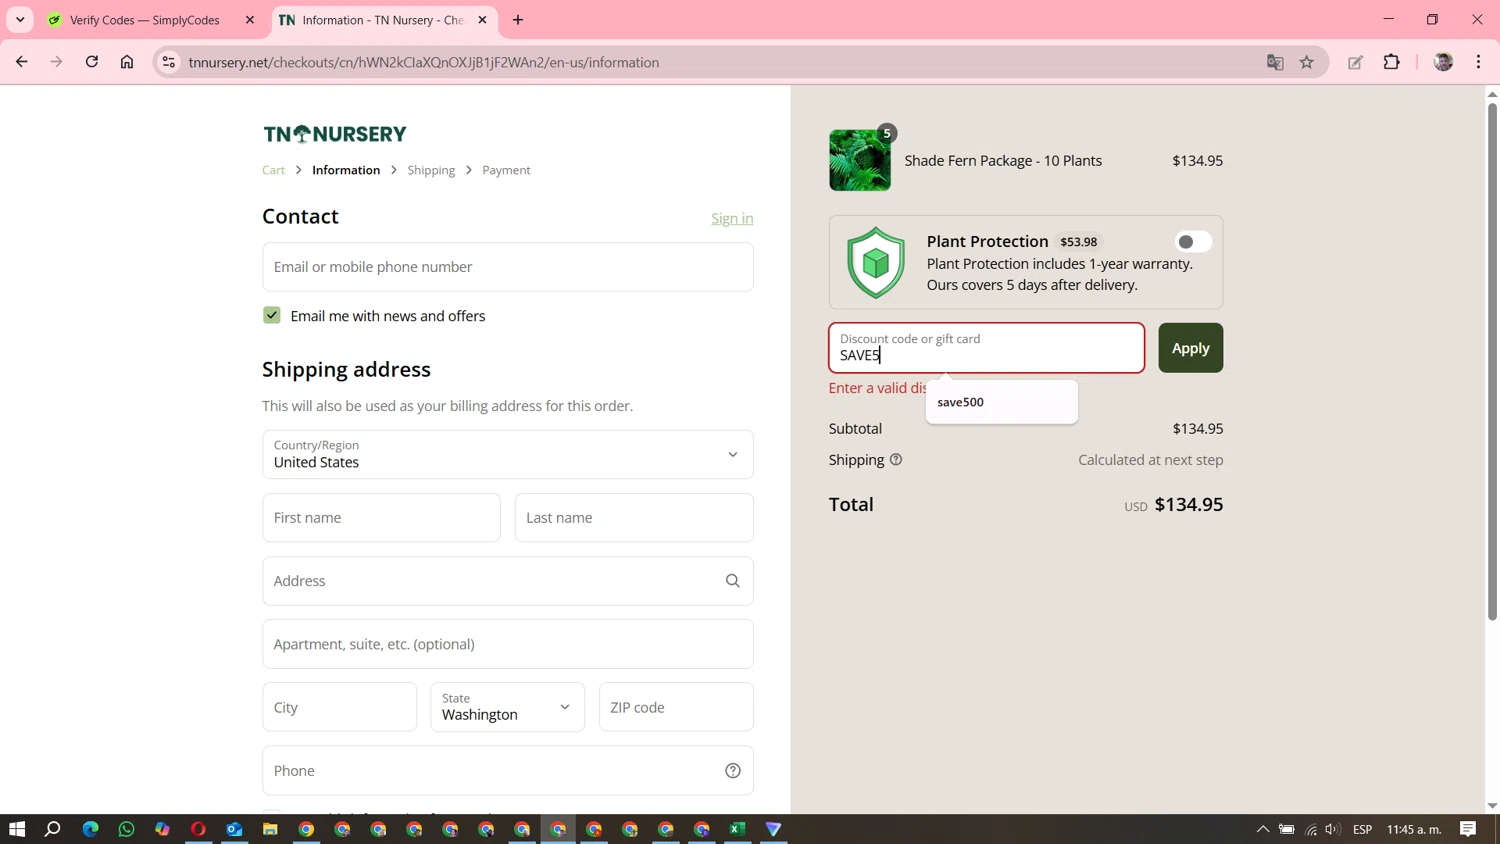Click the Plant Protection shield icon

tap(876, 262)
